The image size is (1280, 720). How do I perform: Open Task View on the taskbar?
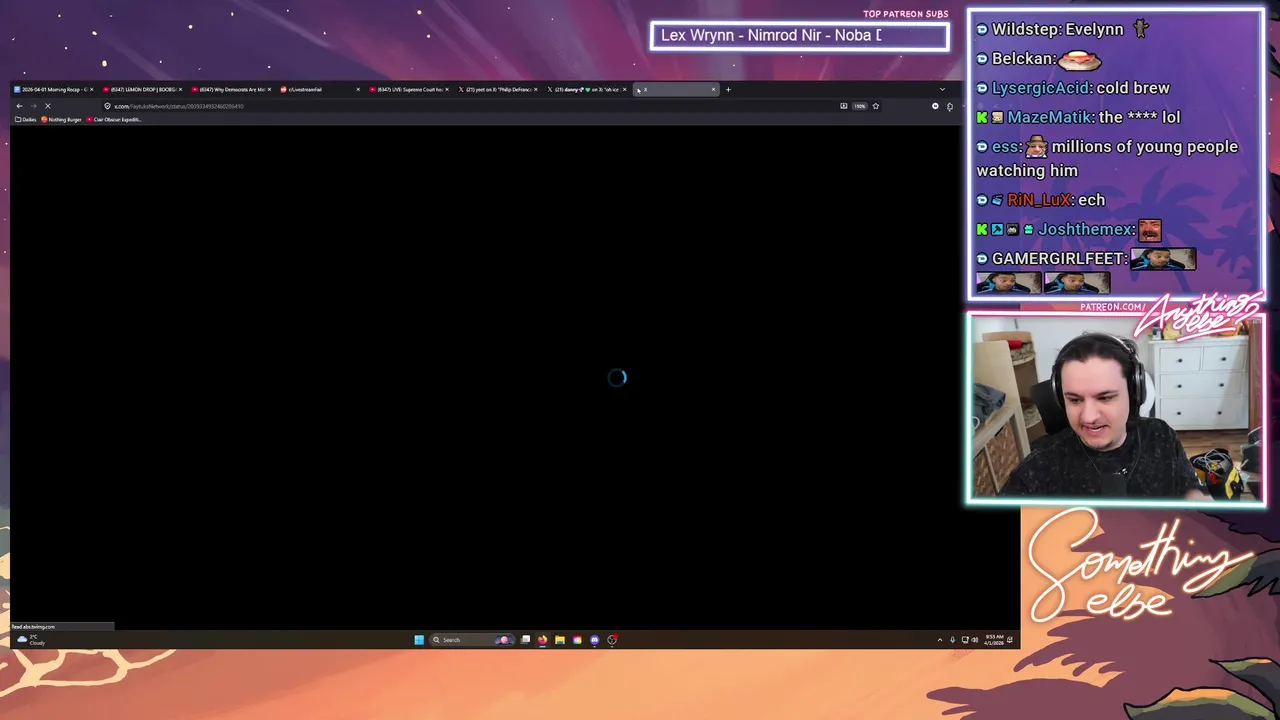click(x=525, y=640)
